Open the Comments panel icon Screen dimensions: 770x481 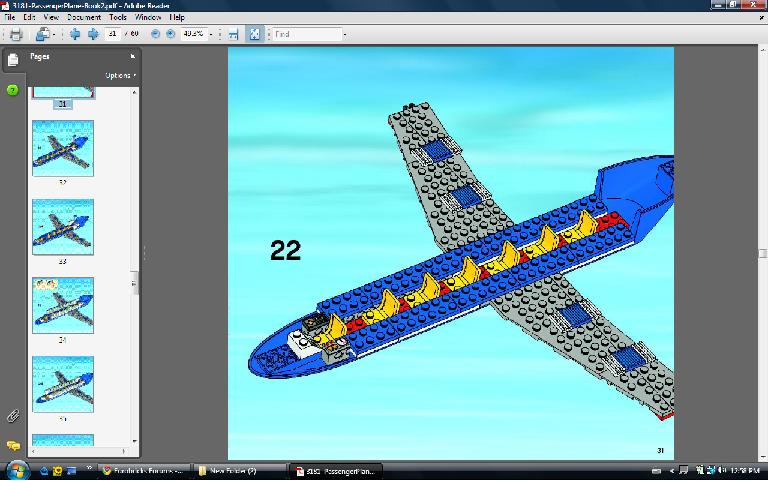coord(13,445)
